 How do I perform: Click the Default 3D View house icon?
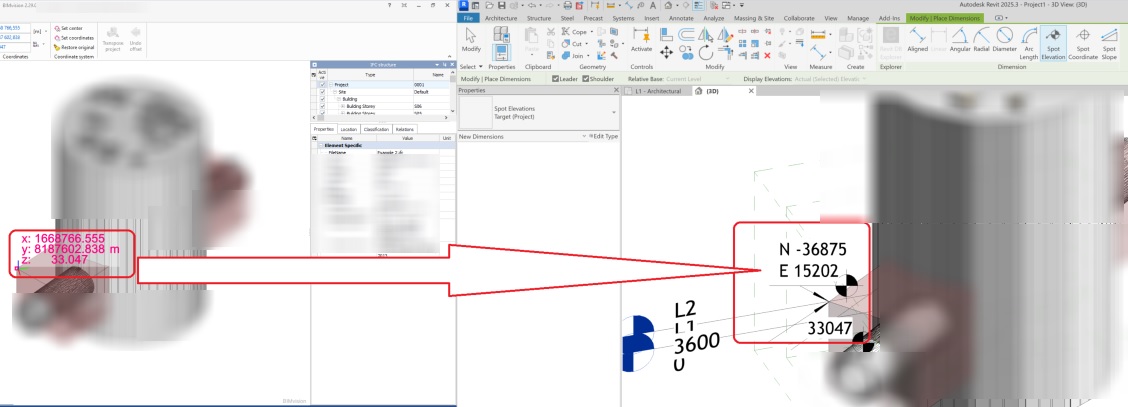pos(668,5)
